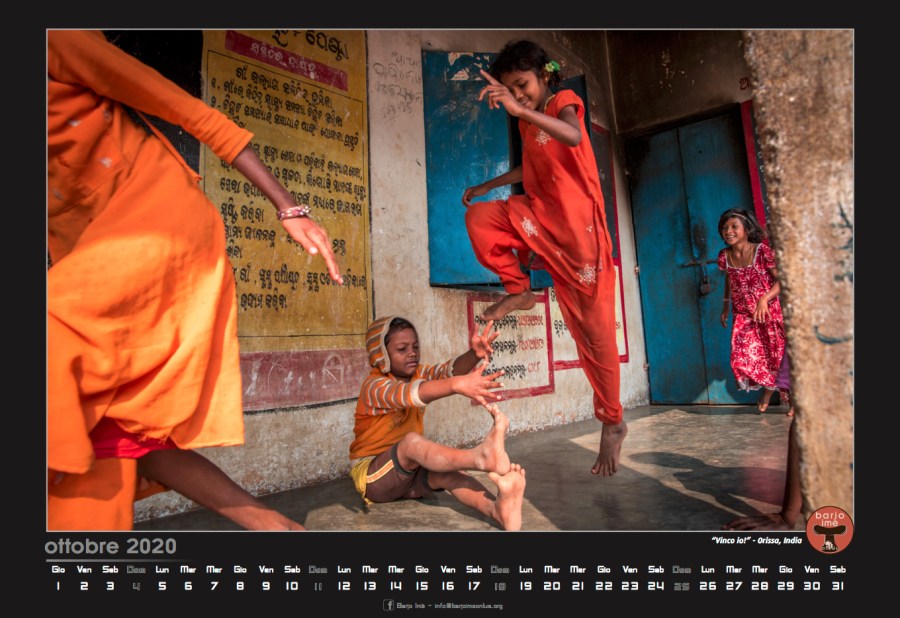Click the Facebook icon in the footer
Image resolution: width=900 pixels, height=618 pixels.
coord(389,605)
